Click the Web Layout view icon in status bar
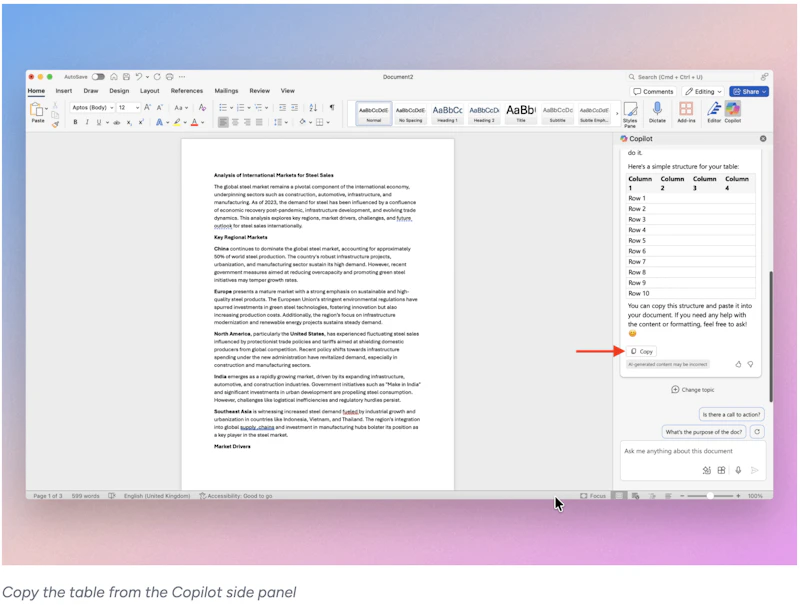800x605 pixels. pyautogui.click(x=635, y=495)
